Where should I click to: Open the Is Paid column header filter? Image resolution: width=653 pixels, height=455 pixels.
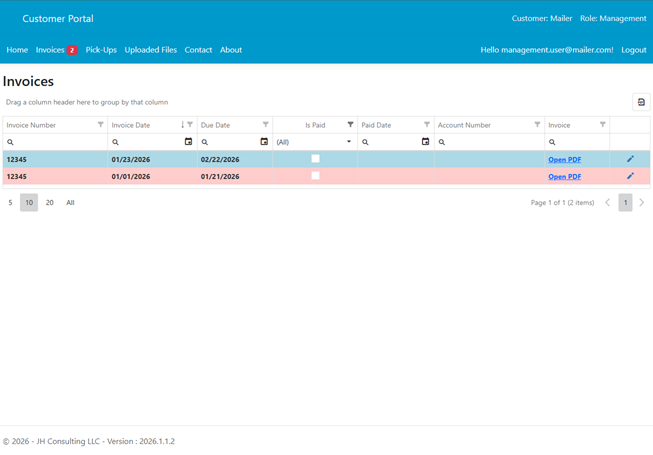[350, 125]
